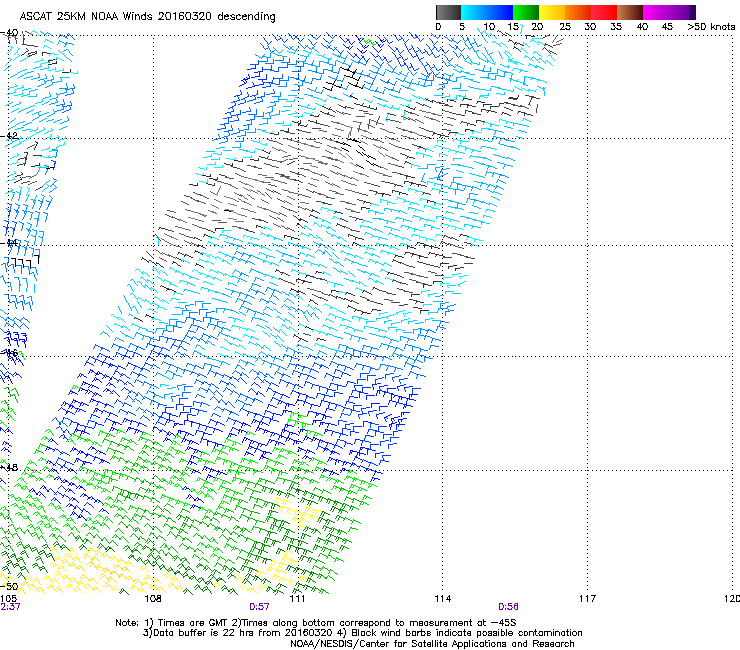Click the latitude label "-48"
740x650 pixels.
coord(9,467)
